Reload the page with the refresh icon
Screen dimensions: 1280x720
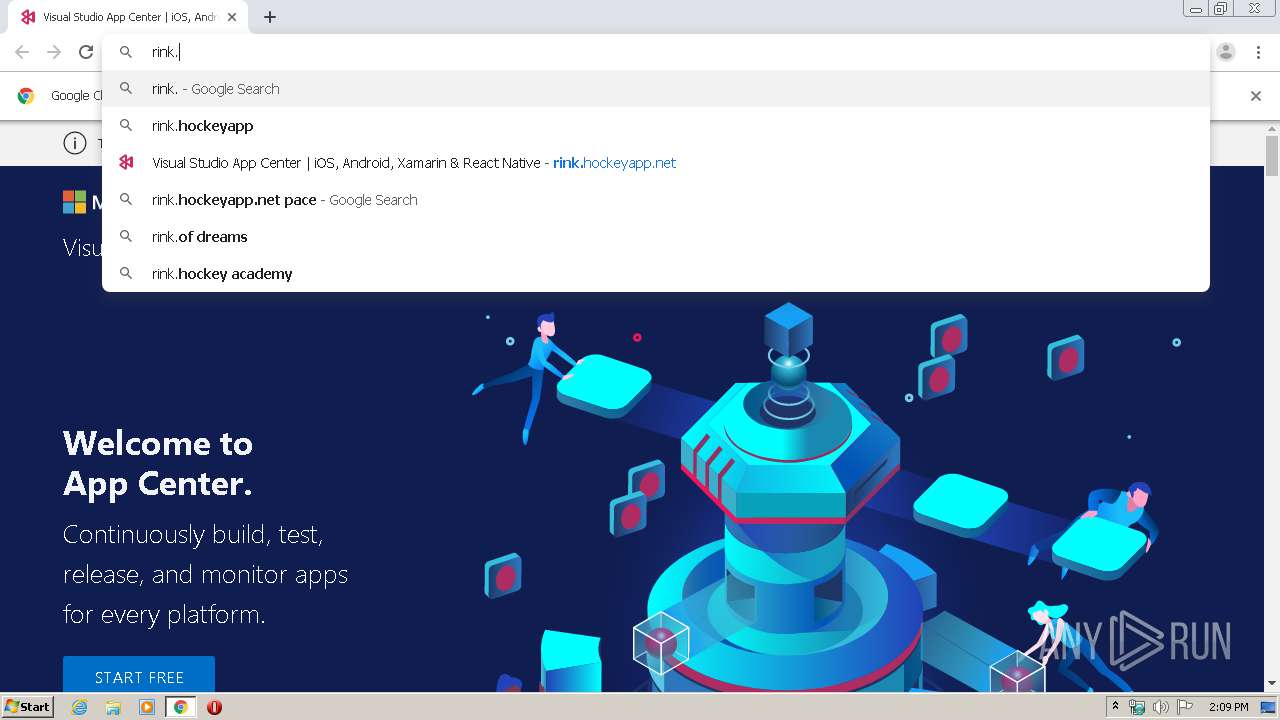tap(86, 52)
